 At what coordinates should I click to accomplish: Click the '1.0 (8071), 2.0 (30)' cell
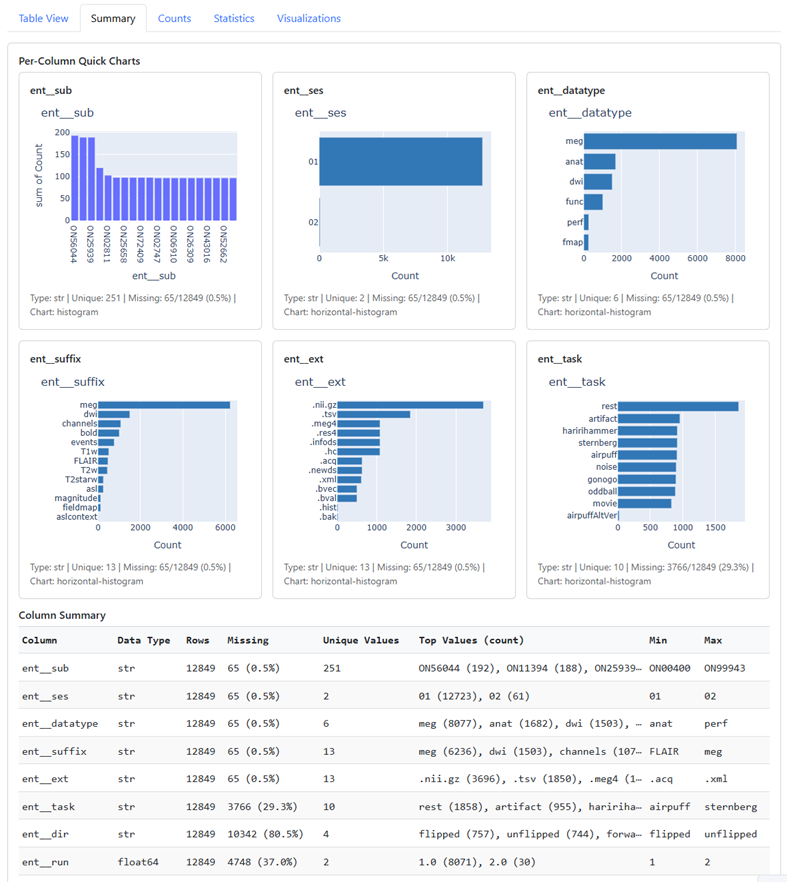[476, 862]
